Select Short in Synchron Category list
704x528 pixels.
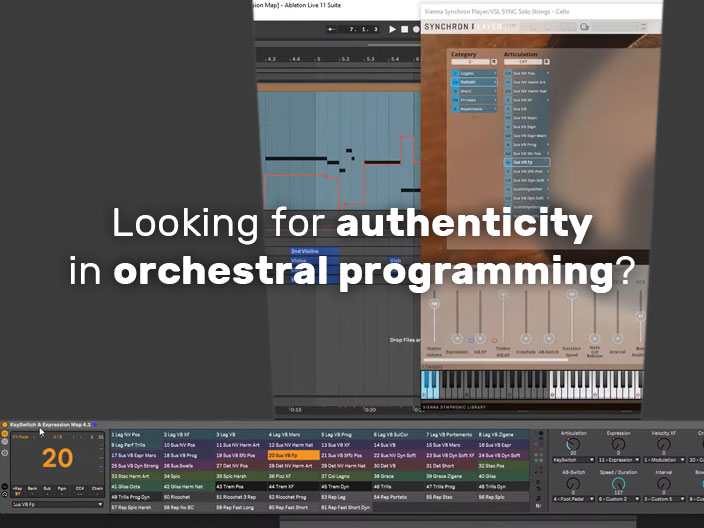[x=474, y=91]
